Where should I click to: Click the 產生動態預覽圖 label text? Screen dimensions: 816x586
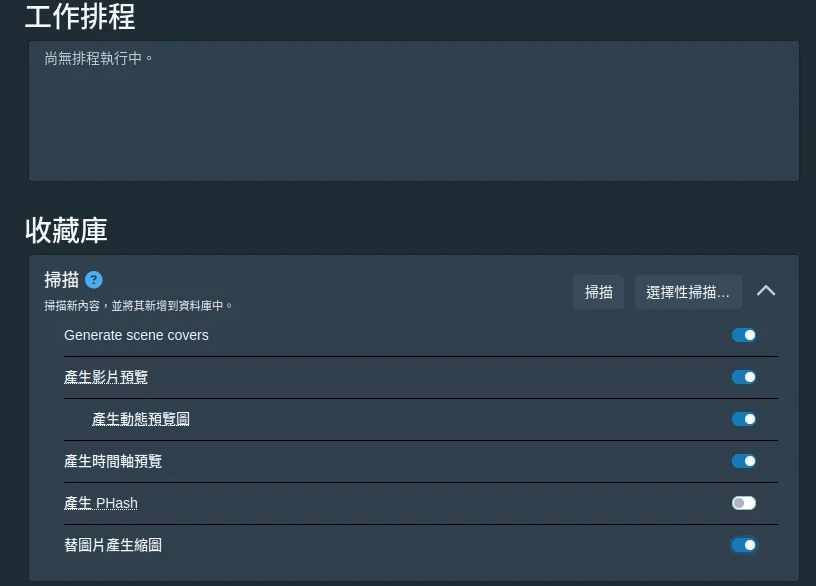pyautogui.click(x=141, y=419)
